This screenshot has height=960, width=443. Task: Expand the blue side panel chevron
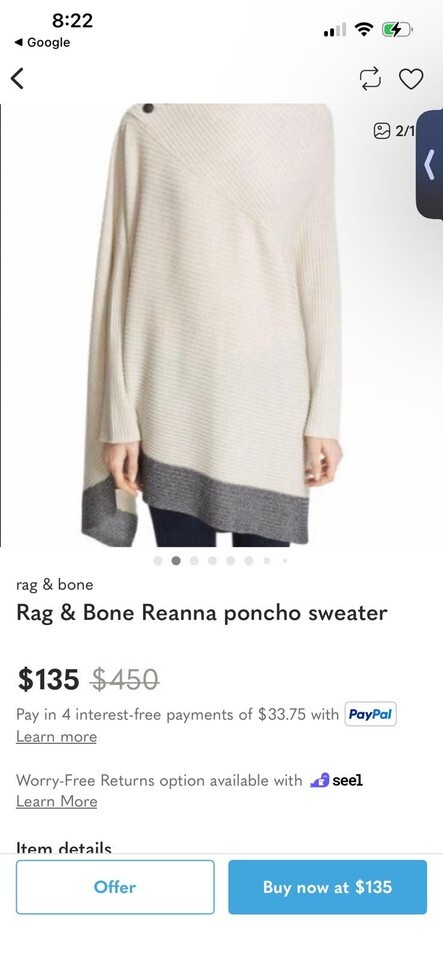tap(430, 163)
